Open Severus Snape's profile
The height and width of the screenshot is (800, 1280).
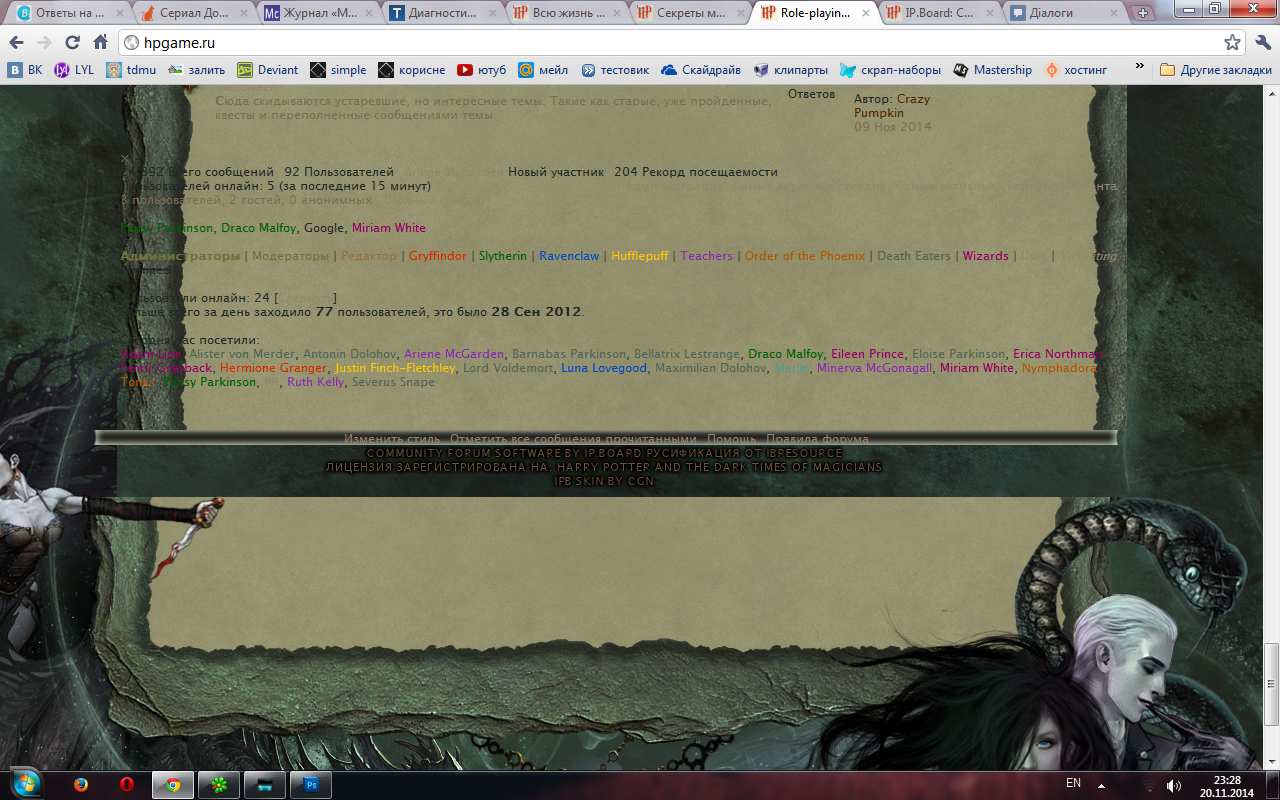click(394, 382)
